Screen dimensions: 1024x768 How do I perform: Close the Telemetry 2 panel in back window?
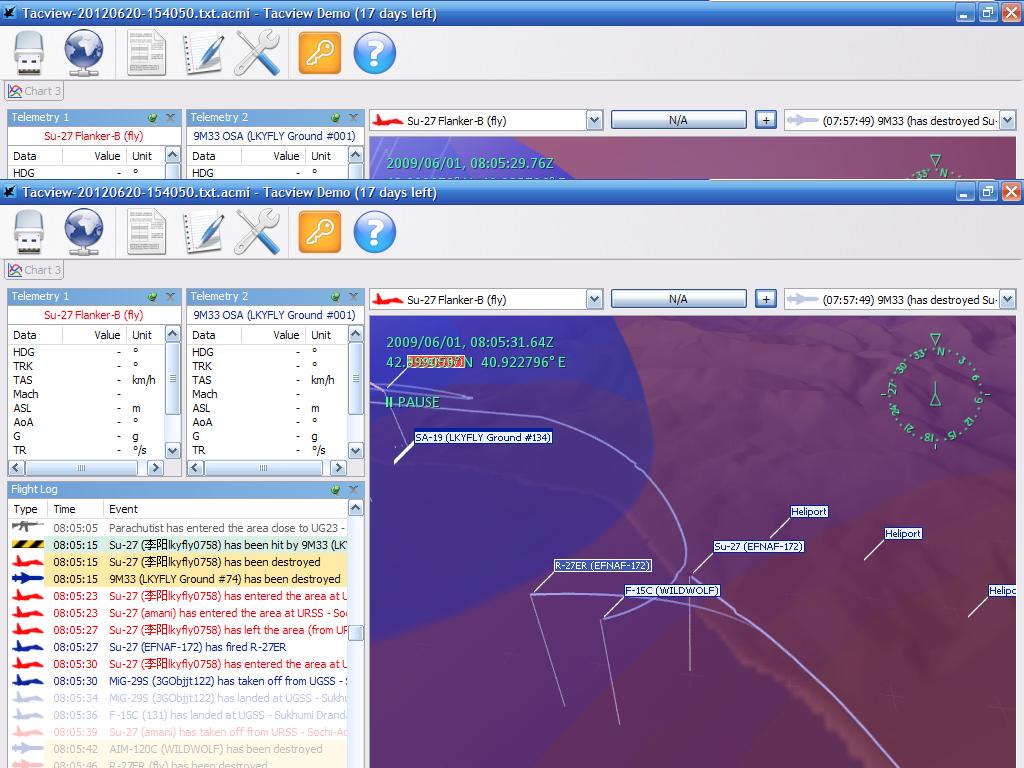coord(353,118)
